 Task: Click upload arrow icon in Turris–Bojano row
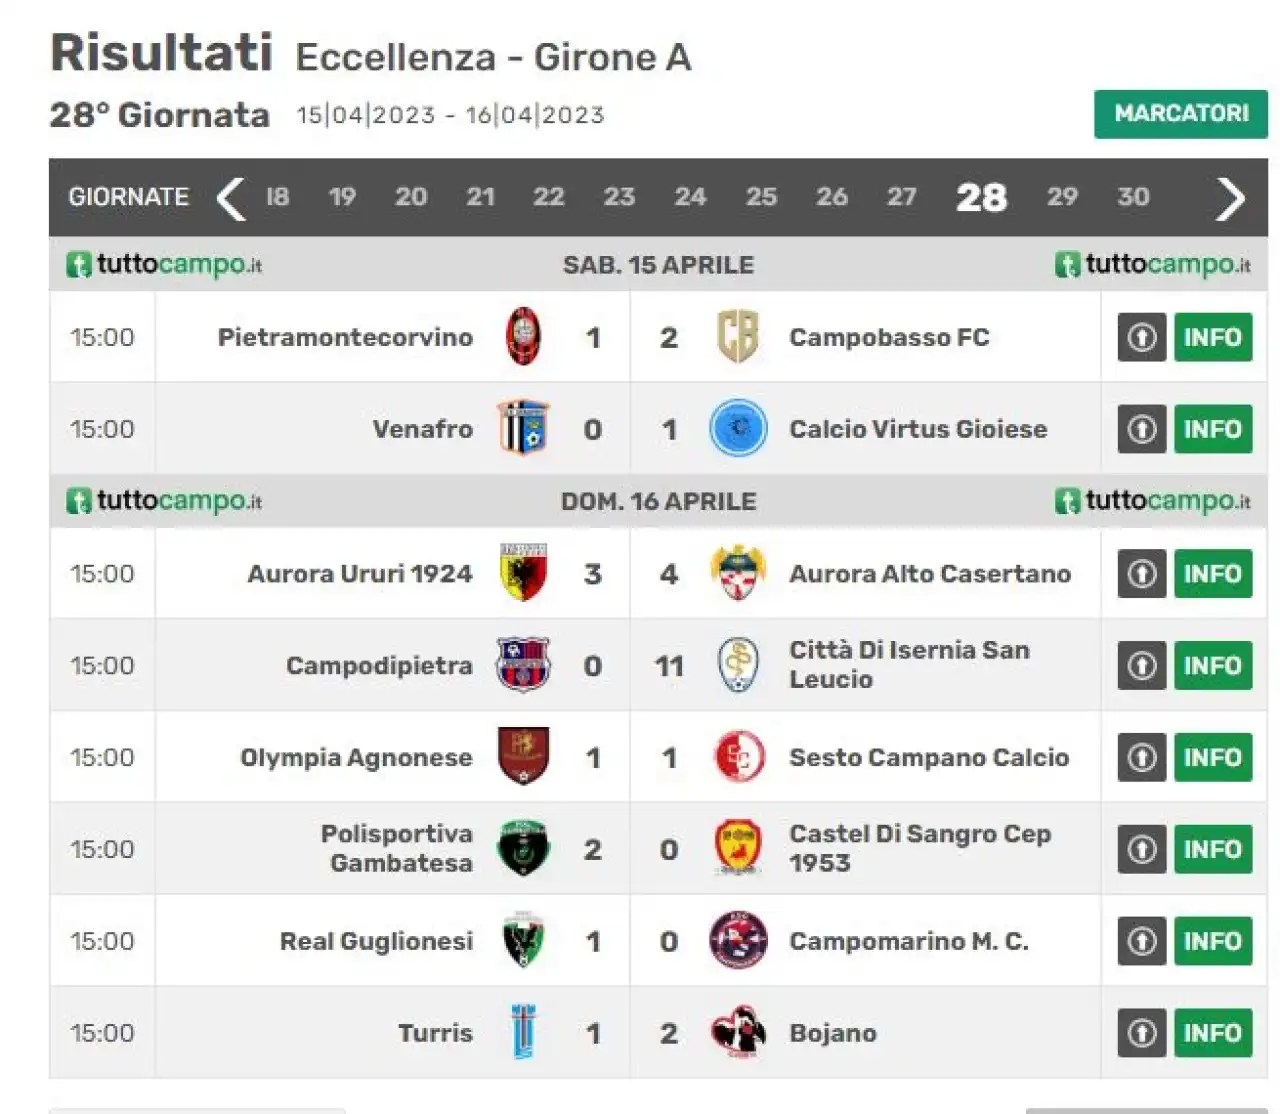(1142, 1033)
